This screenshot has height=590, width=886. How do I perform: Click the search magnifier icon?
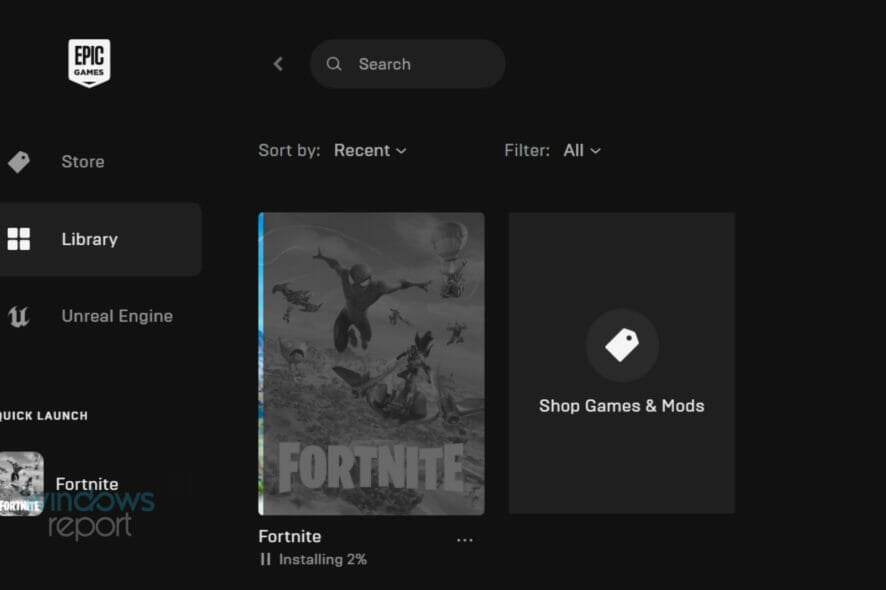[334, 63]
